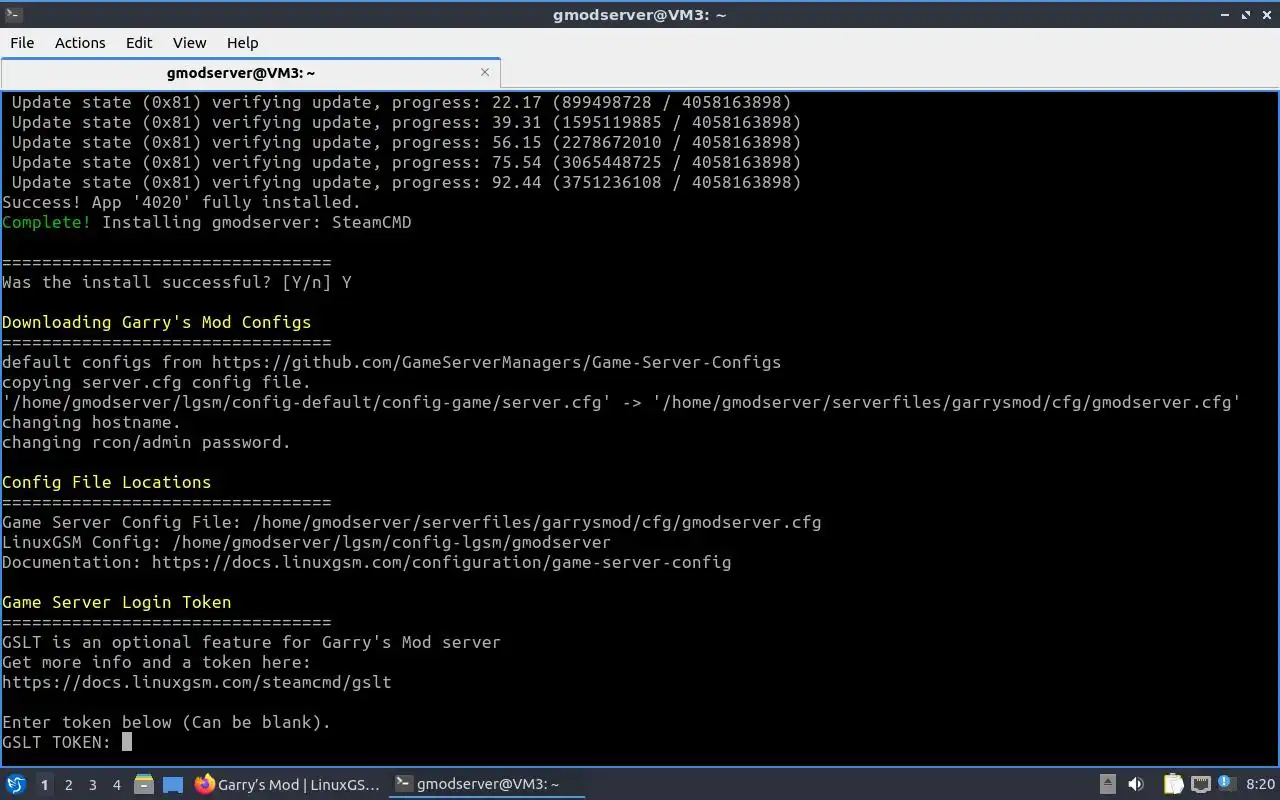Open the File menu
The height and width of the screenshot is (800, 1280).
pyautogui.click(x=22, y=43)
